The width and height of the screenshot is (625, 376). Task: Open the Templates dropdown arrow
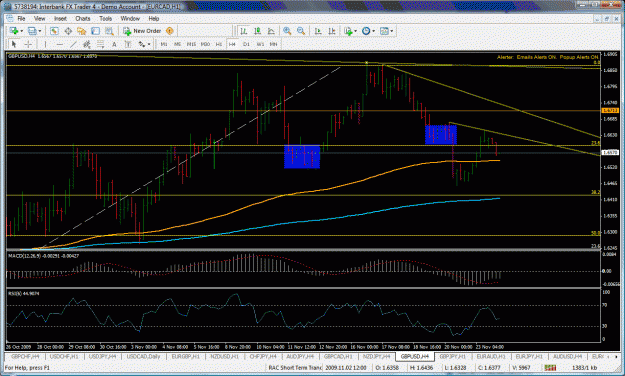[392, 31]
